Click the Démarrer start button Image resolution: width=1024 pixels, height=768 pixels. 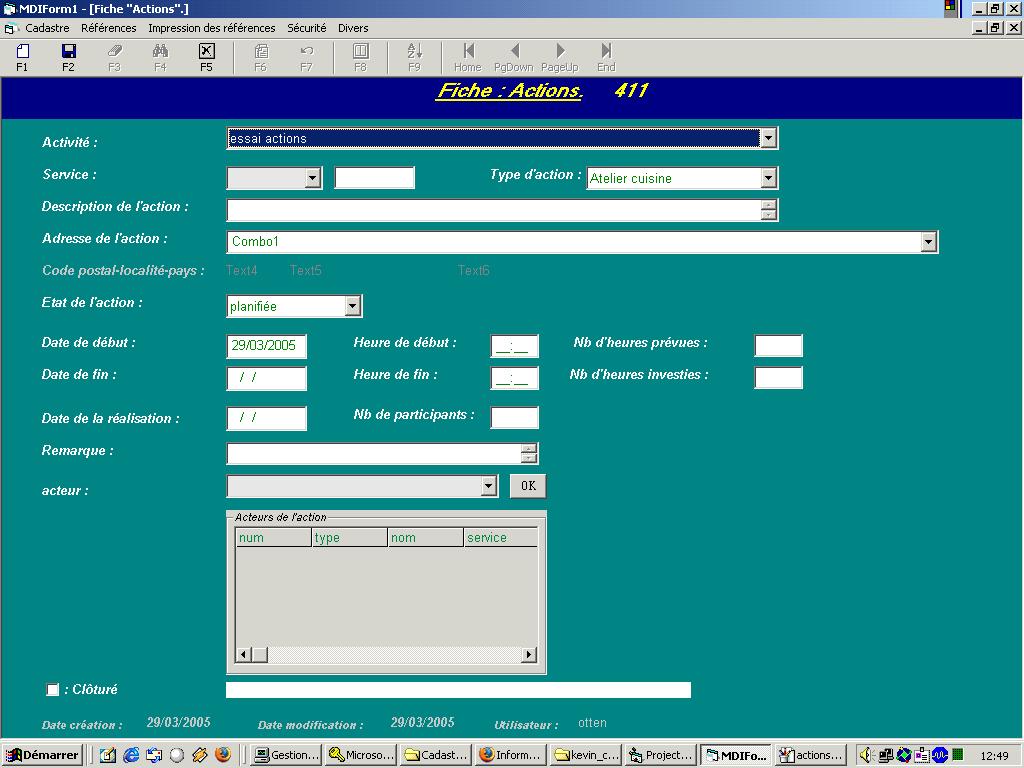[x=42, y=755]
